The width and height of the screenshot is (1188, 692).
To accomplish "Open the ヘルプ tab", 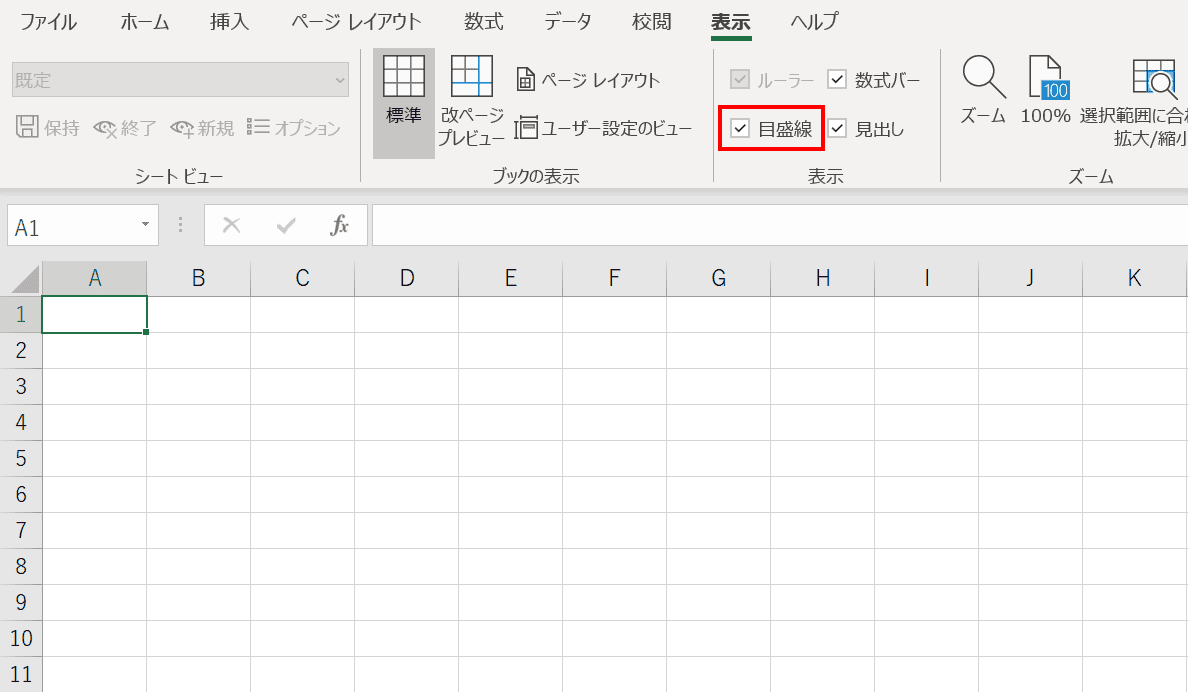I will [x=814, y=21].
